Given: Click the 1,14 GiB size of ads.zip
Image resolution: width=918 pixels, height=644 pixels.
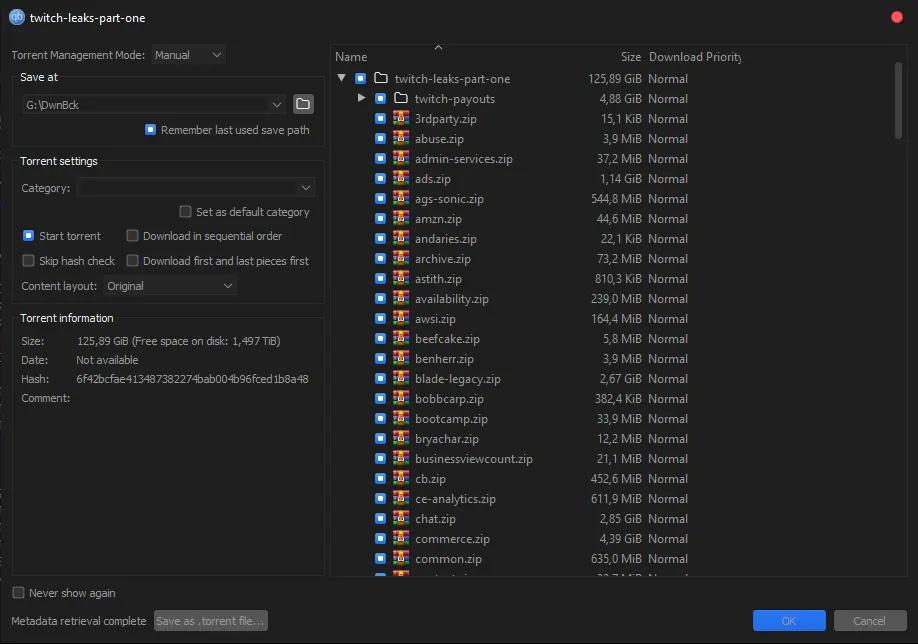Looking at the screenshot, I should (620, 178).
